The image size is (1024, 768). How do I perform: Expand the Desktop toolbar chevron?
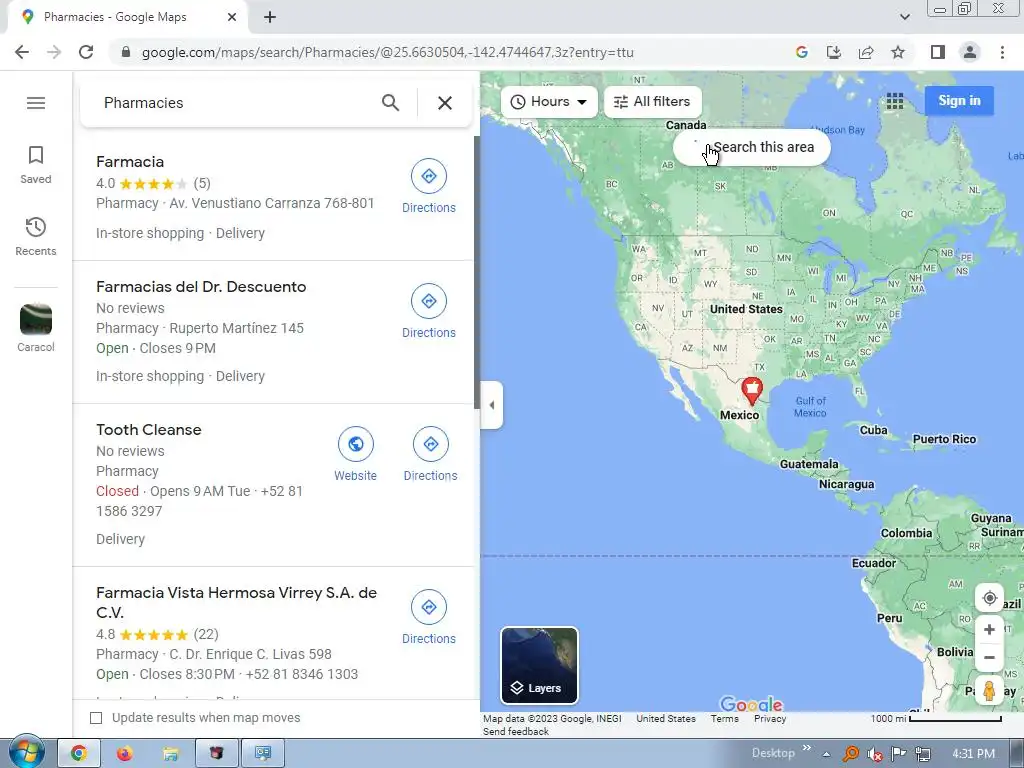[x=807, y=748]
